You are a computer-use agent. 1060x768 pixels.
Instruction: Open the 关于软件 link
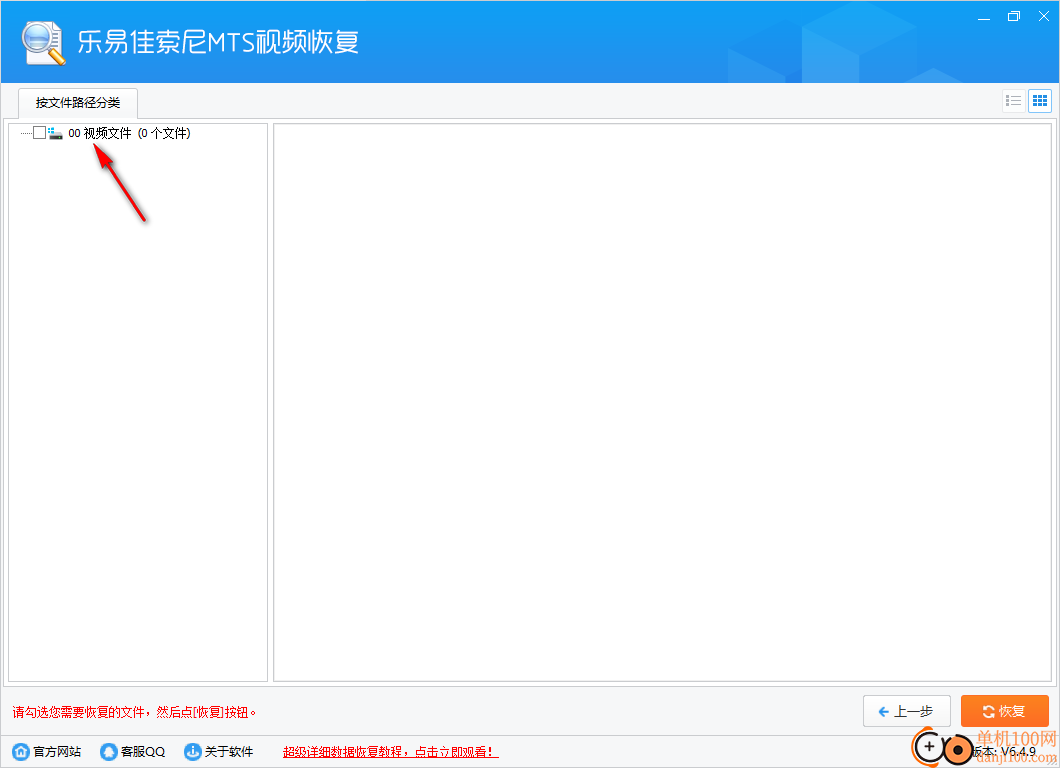pos(228,752)
